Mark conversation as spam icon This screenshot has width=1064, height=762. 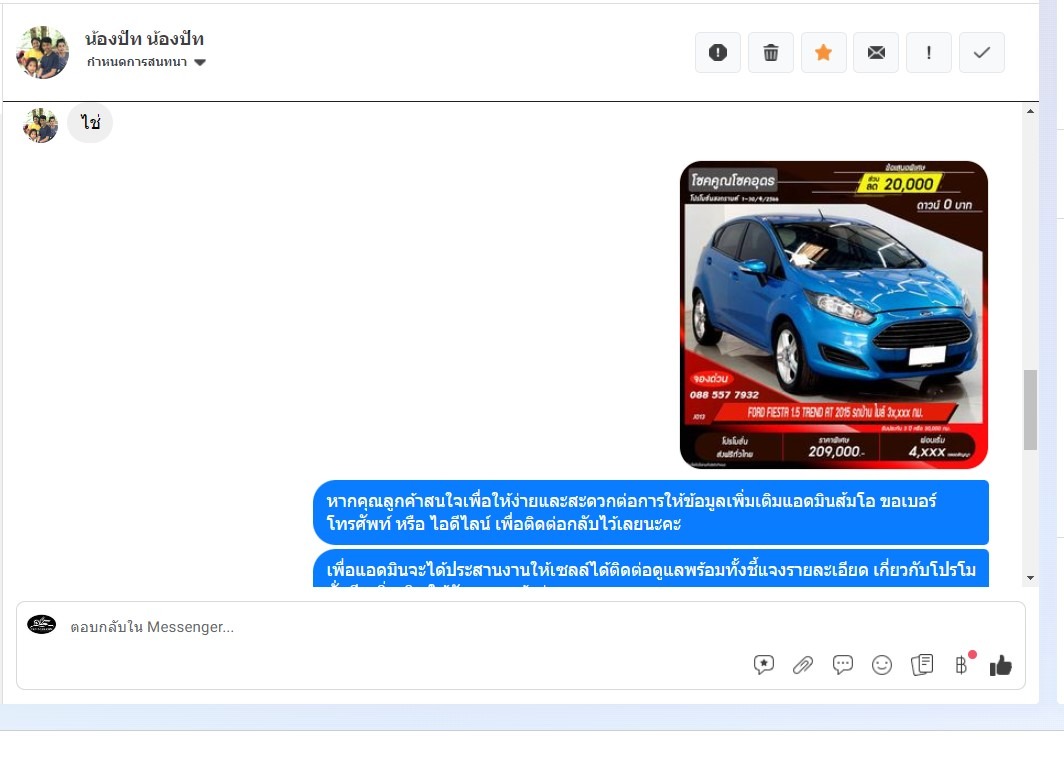(717, 52)
